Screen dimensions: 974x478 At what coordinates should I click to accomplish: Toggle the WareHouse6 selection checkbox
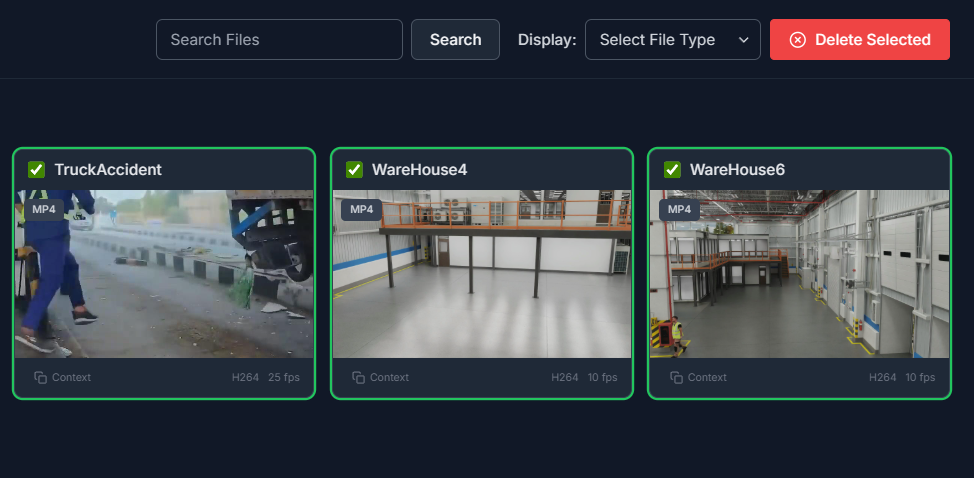coord(672,170)
